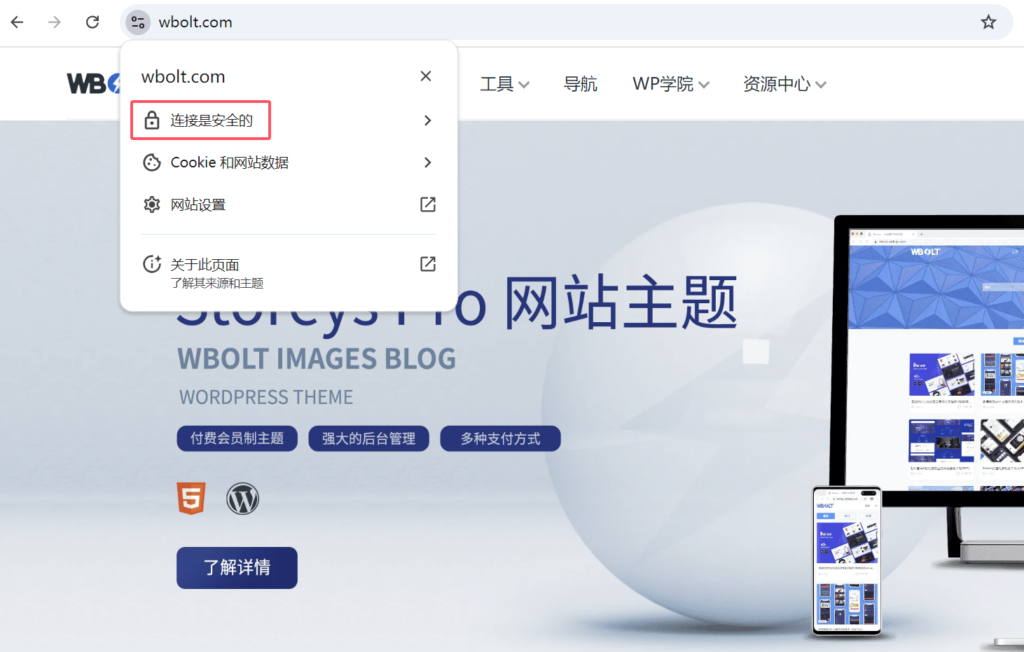Image resolution: width=1024 pixels, height=652 pixels.
Task: Click the cookie icon in the popup
Action: click(152, 163)
